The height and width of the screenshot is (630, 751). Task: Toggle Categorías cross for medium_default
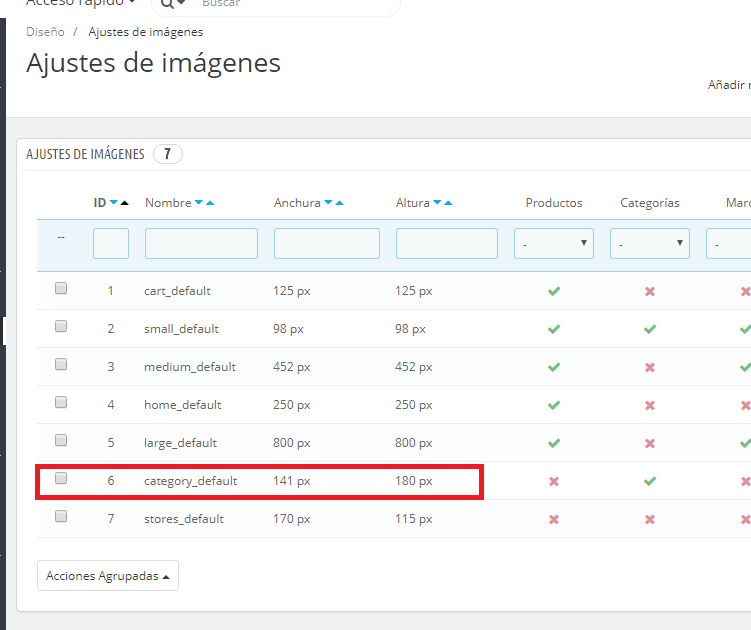[x=649, y=367]
